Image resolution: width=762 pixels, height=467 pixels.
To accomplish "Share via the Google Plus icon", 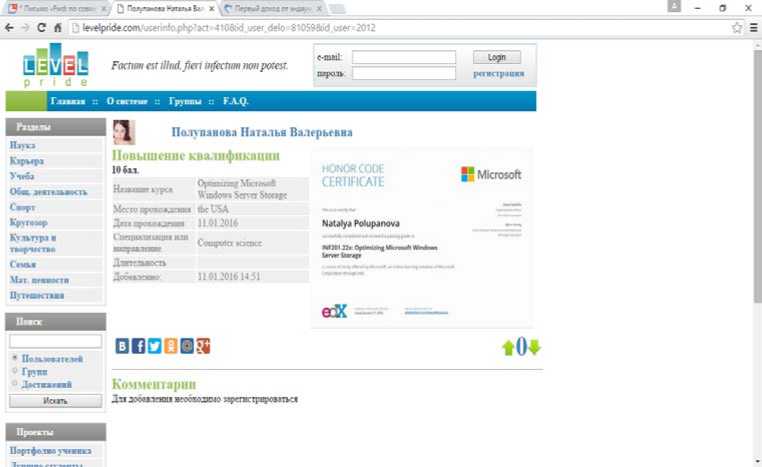I will tap(203, 346).
